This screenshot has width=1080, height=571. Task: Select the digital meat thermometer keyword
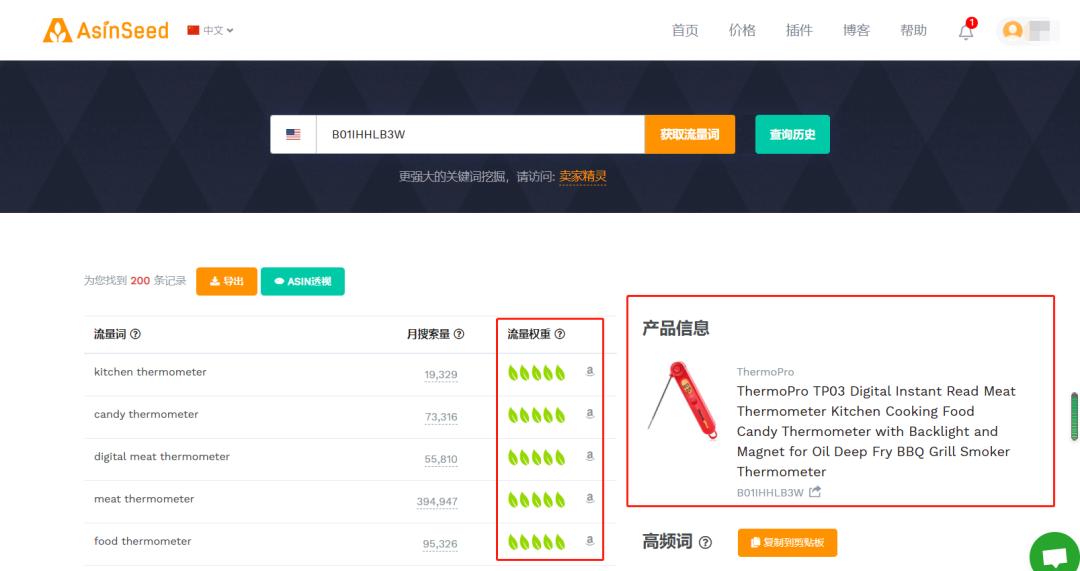point(162,457)
